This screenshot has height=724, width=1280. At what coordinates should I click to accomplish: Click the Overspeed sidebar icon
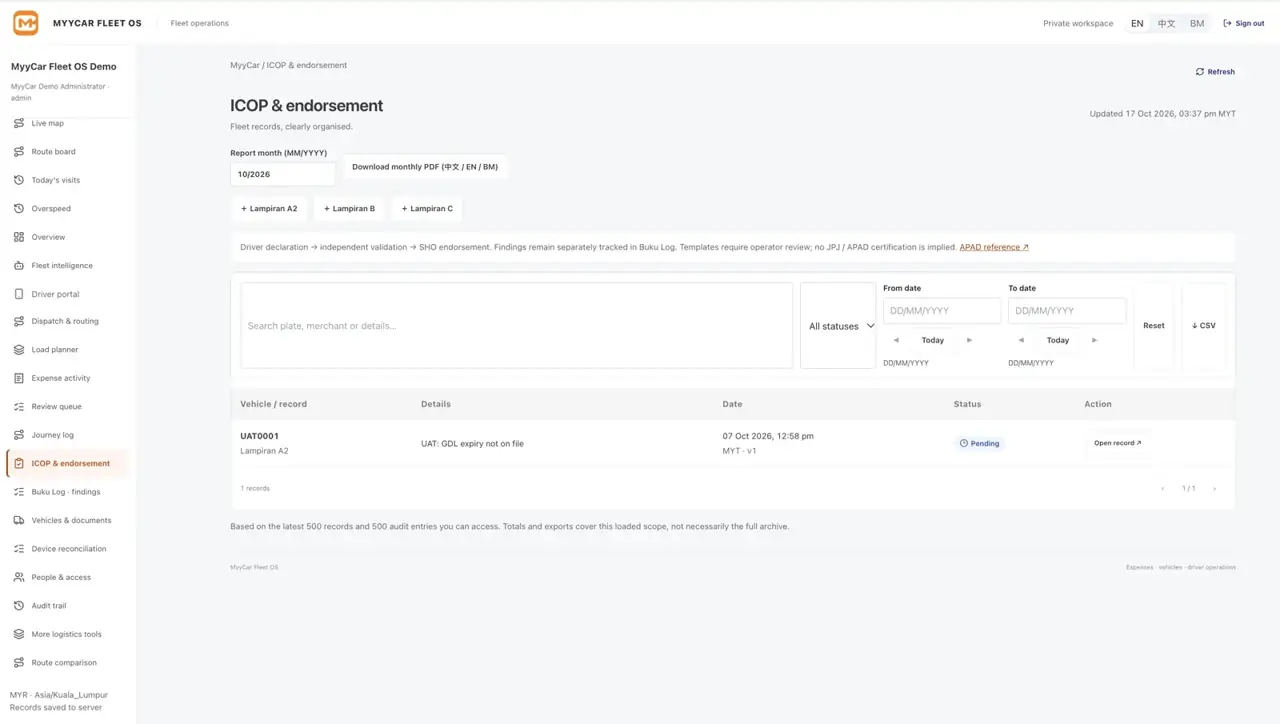point(19,209)
